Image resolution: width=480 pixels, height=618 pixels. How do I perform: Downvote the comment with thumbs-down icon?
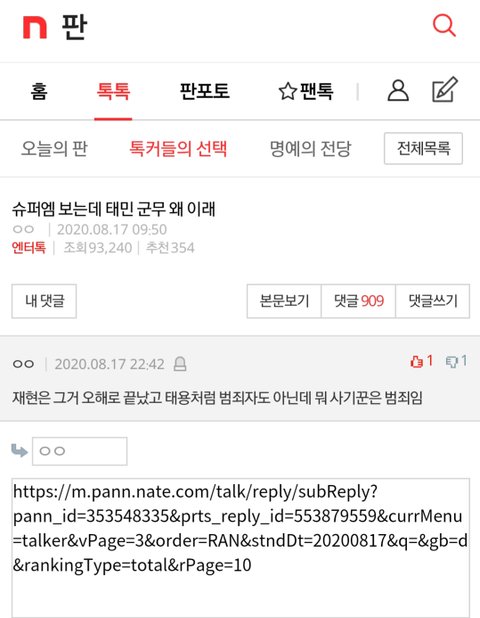452,361
